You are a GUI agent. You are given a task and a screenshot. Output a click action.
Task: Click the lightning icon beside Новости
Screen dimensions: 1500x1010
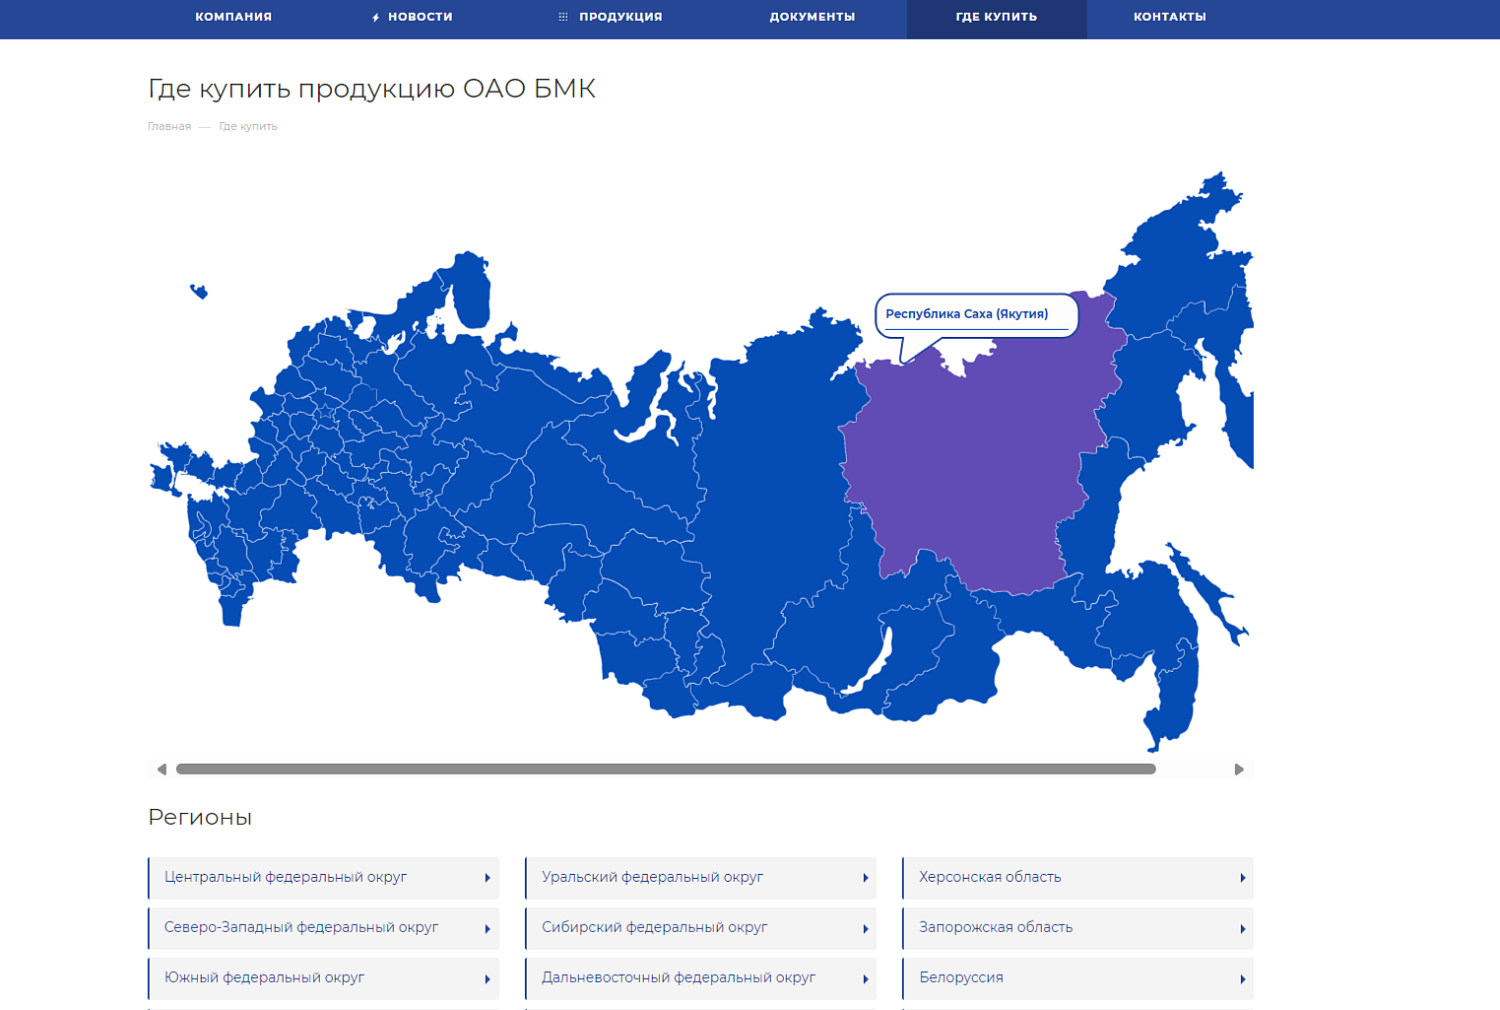pos(376,18)
